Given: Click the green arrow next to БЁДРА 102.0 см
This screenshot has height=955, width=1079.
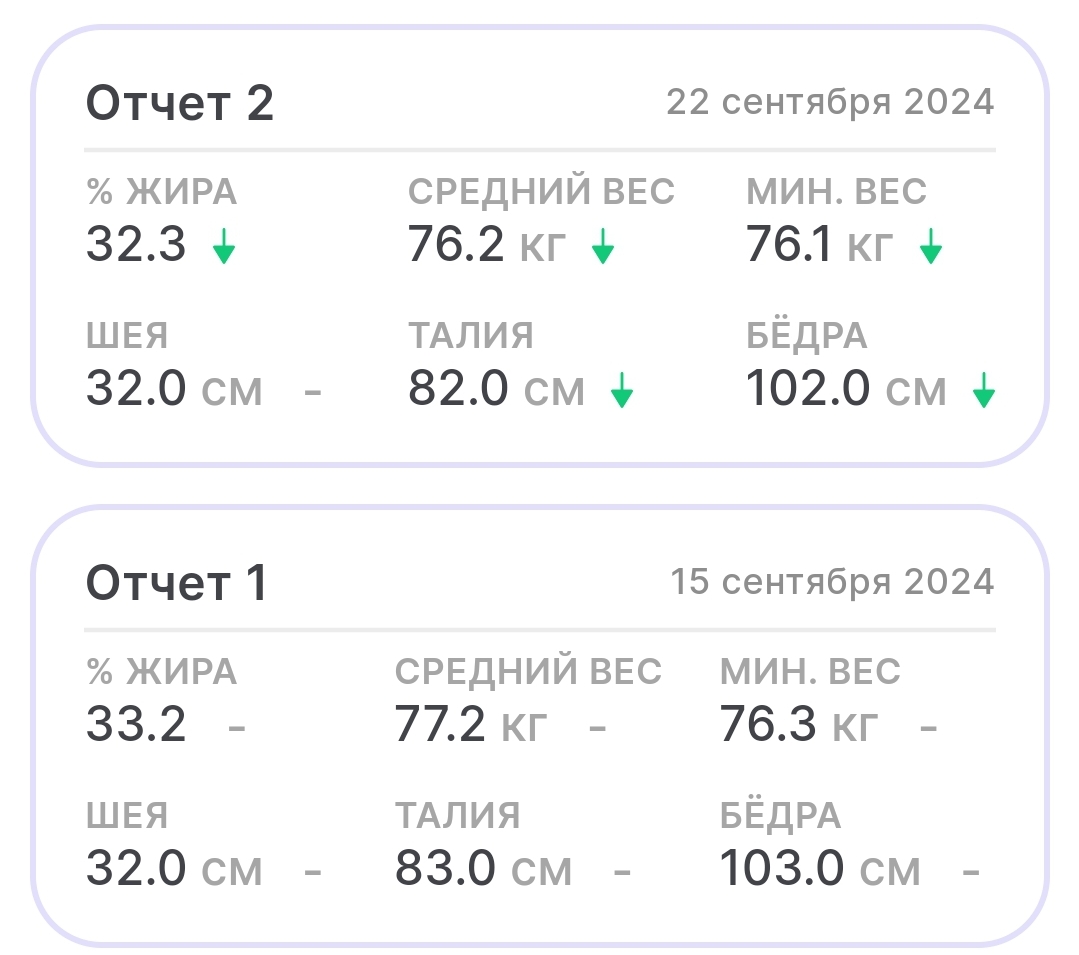Looking at the screenshot, I should (x=984, y=390).
